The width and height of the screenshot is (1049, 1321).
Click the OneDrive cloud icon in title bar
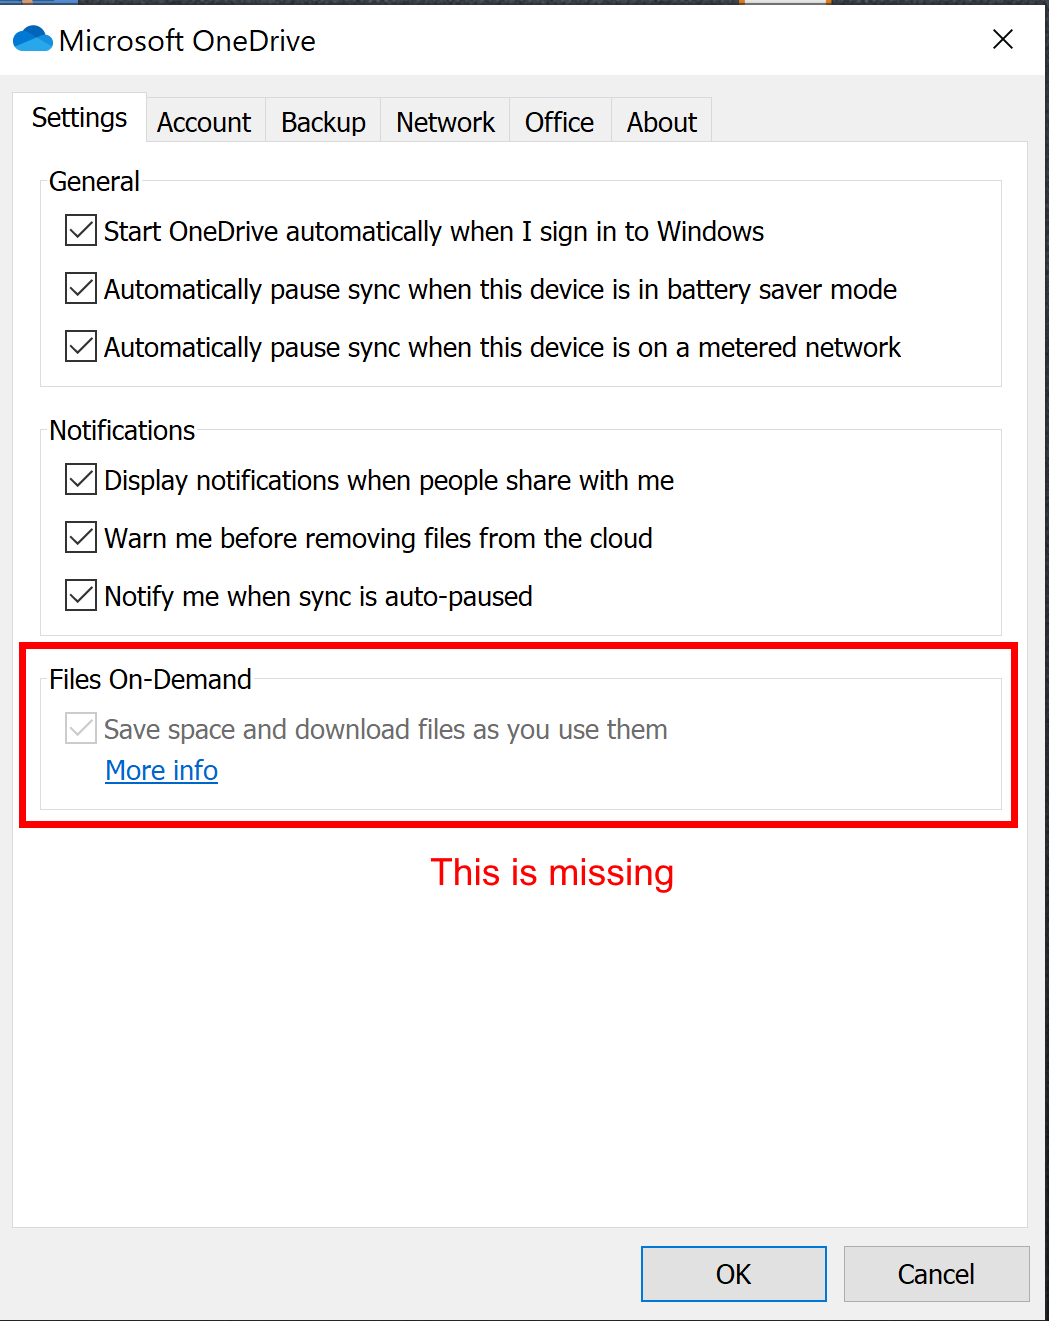click(x=32, y=39)
